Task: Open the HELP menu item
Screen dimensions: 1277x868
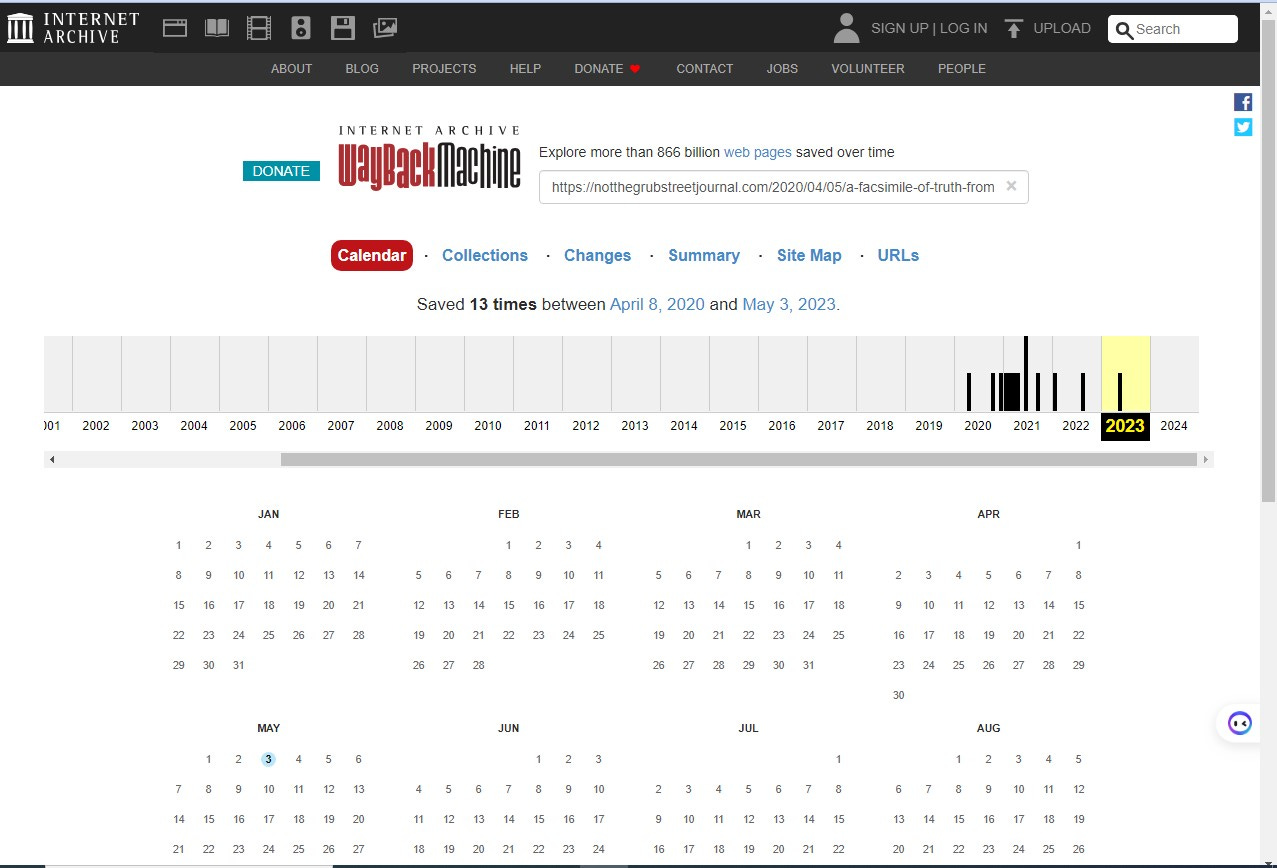Action: click(525, 69)
